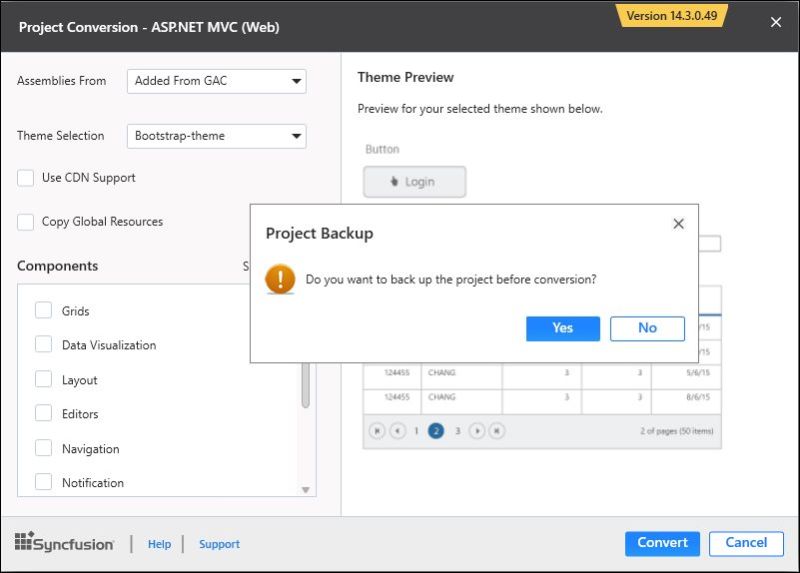The height and width of the screenshot is (573, 800).
Task: Tick the Navigation component checkbox
Action: (43, 448)
